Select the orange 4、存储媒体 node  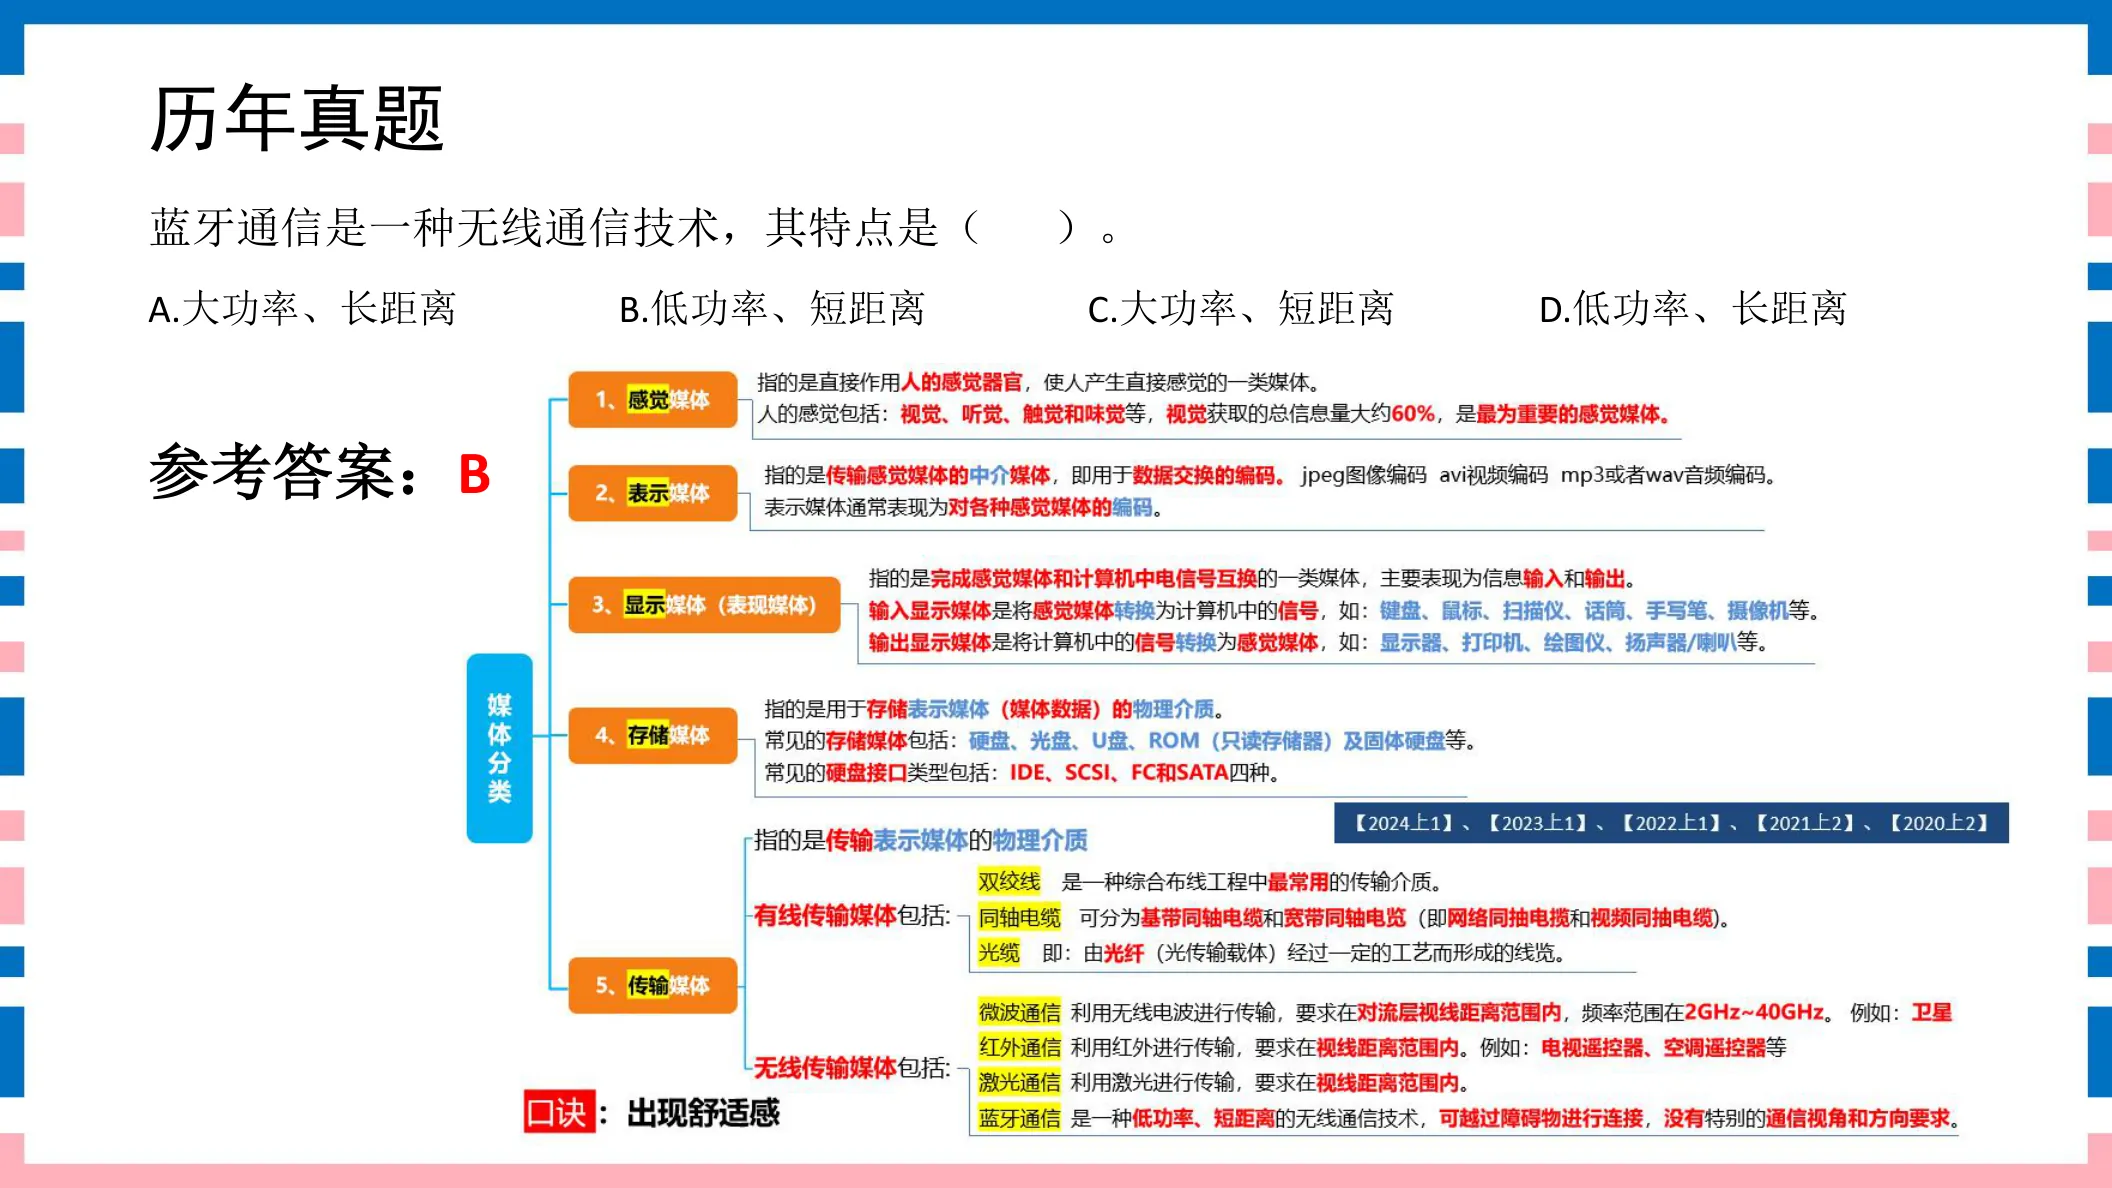(653, 735)
